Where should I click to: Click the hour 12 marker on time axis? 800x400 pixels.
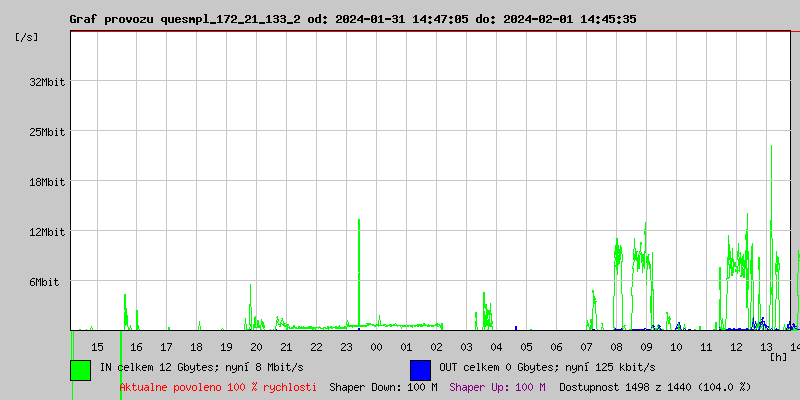click(736, 347)
